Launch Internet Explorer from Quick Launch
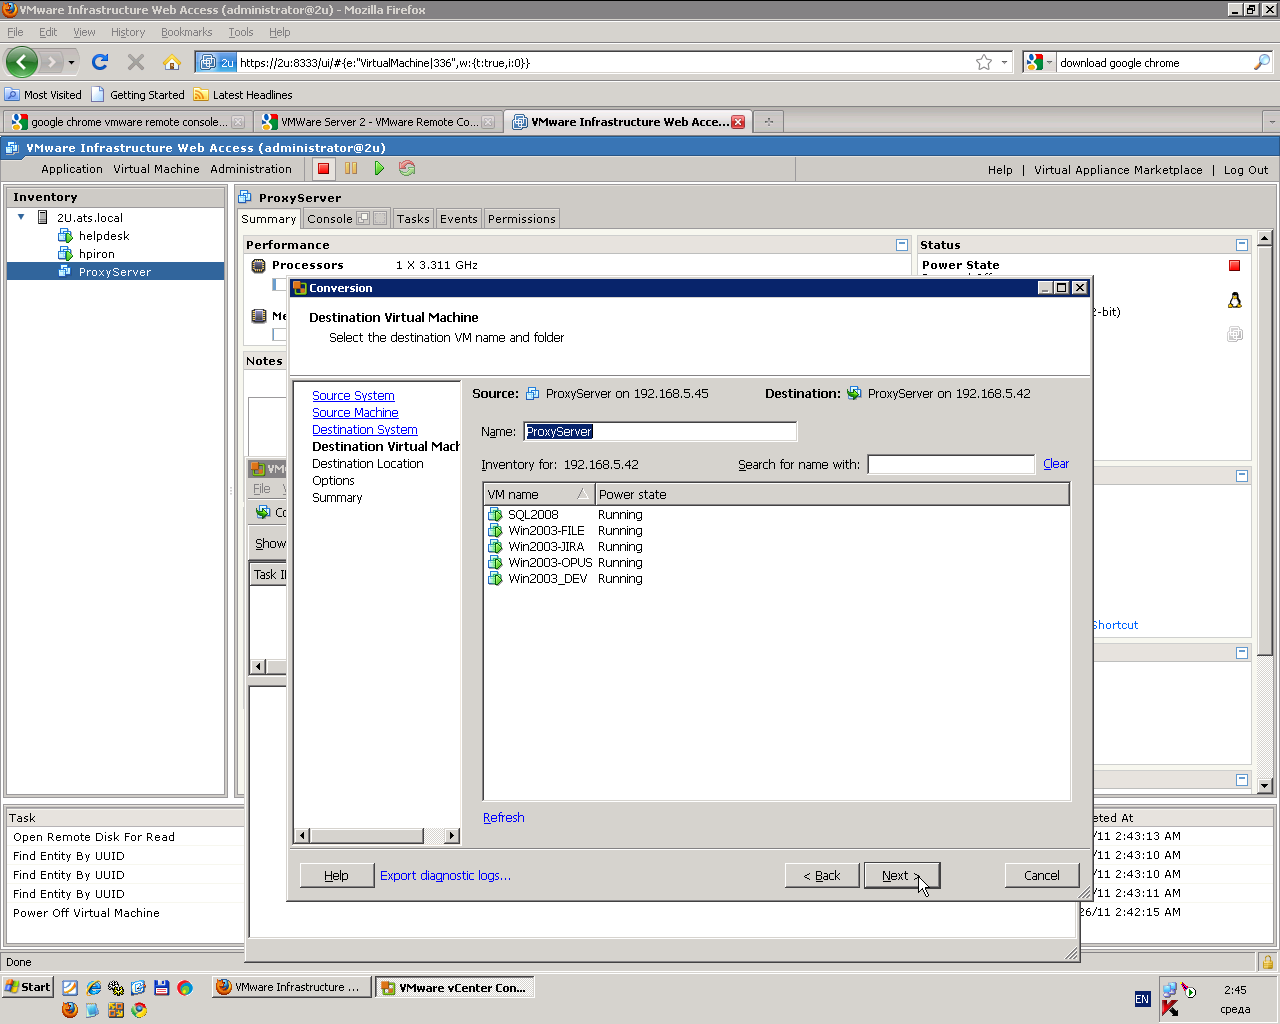1280x1024 pixels. point(93,988)
